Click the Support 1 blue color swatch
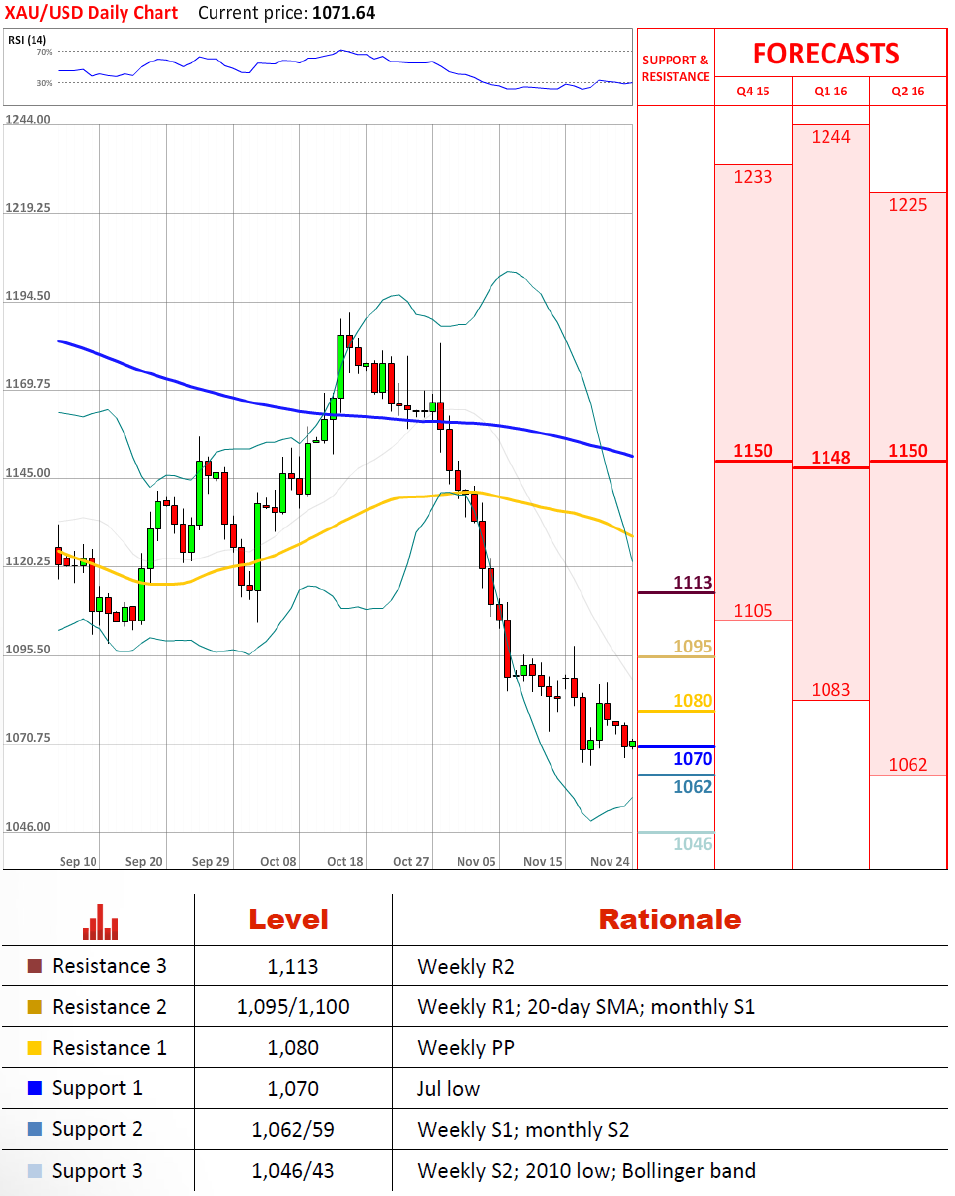The image size is (955, 1196). (x=35, y=1089)
